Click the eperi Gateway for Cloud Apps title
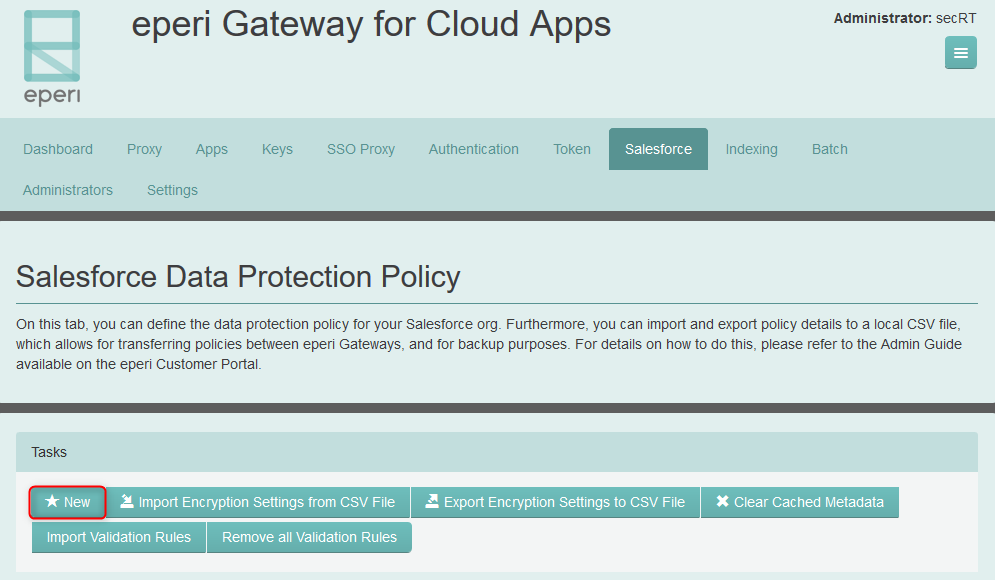995x580 pixels. pyautogui.click(x=371, y=25)
